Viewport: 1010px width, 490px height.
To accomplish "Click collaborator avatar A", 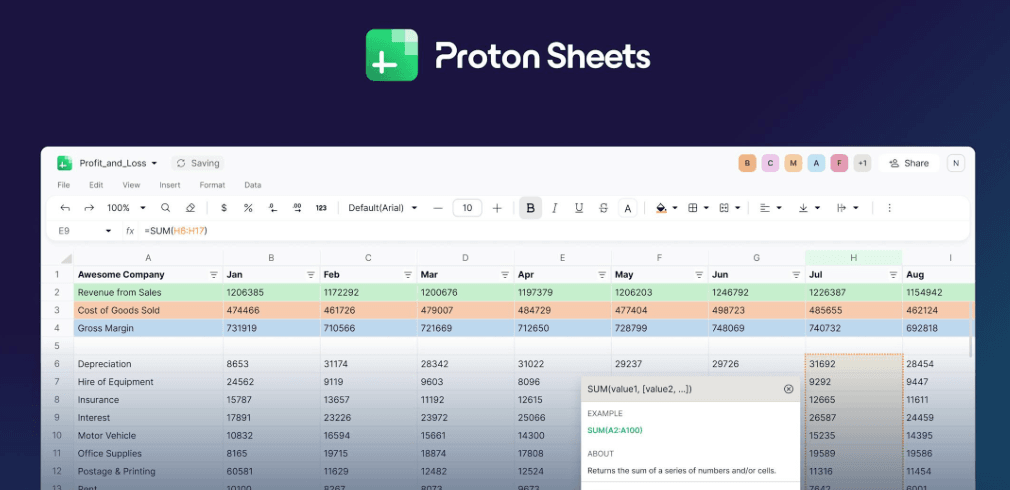I will pos(816,164).
